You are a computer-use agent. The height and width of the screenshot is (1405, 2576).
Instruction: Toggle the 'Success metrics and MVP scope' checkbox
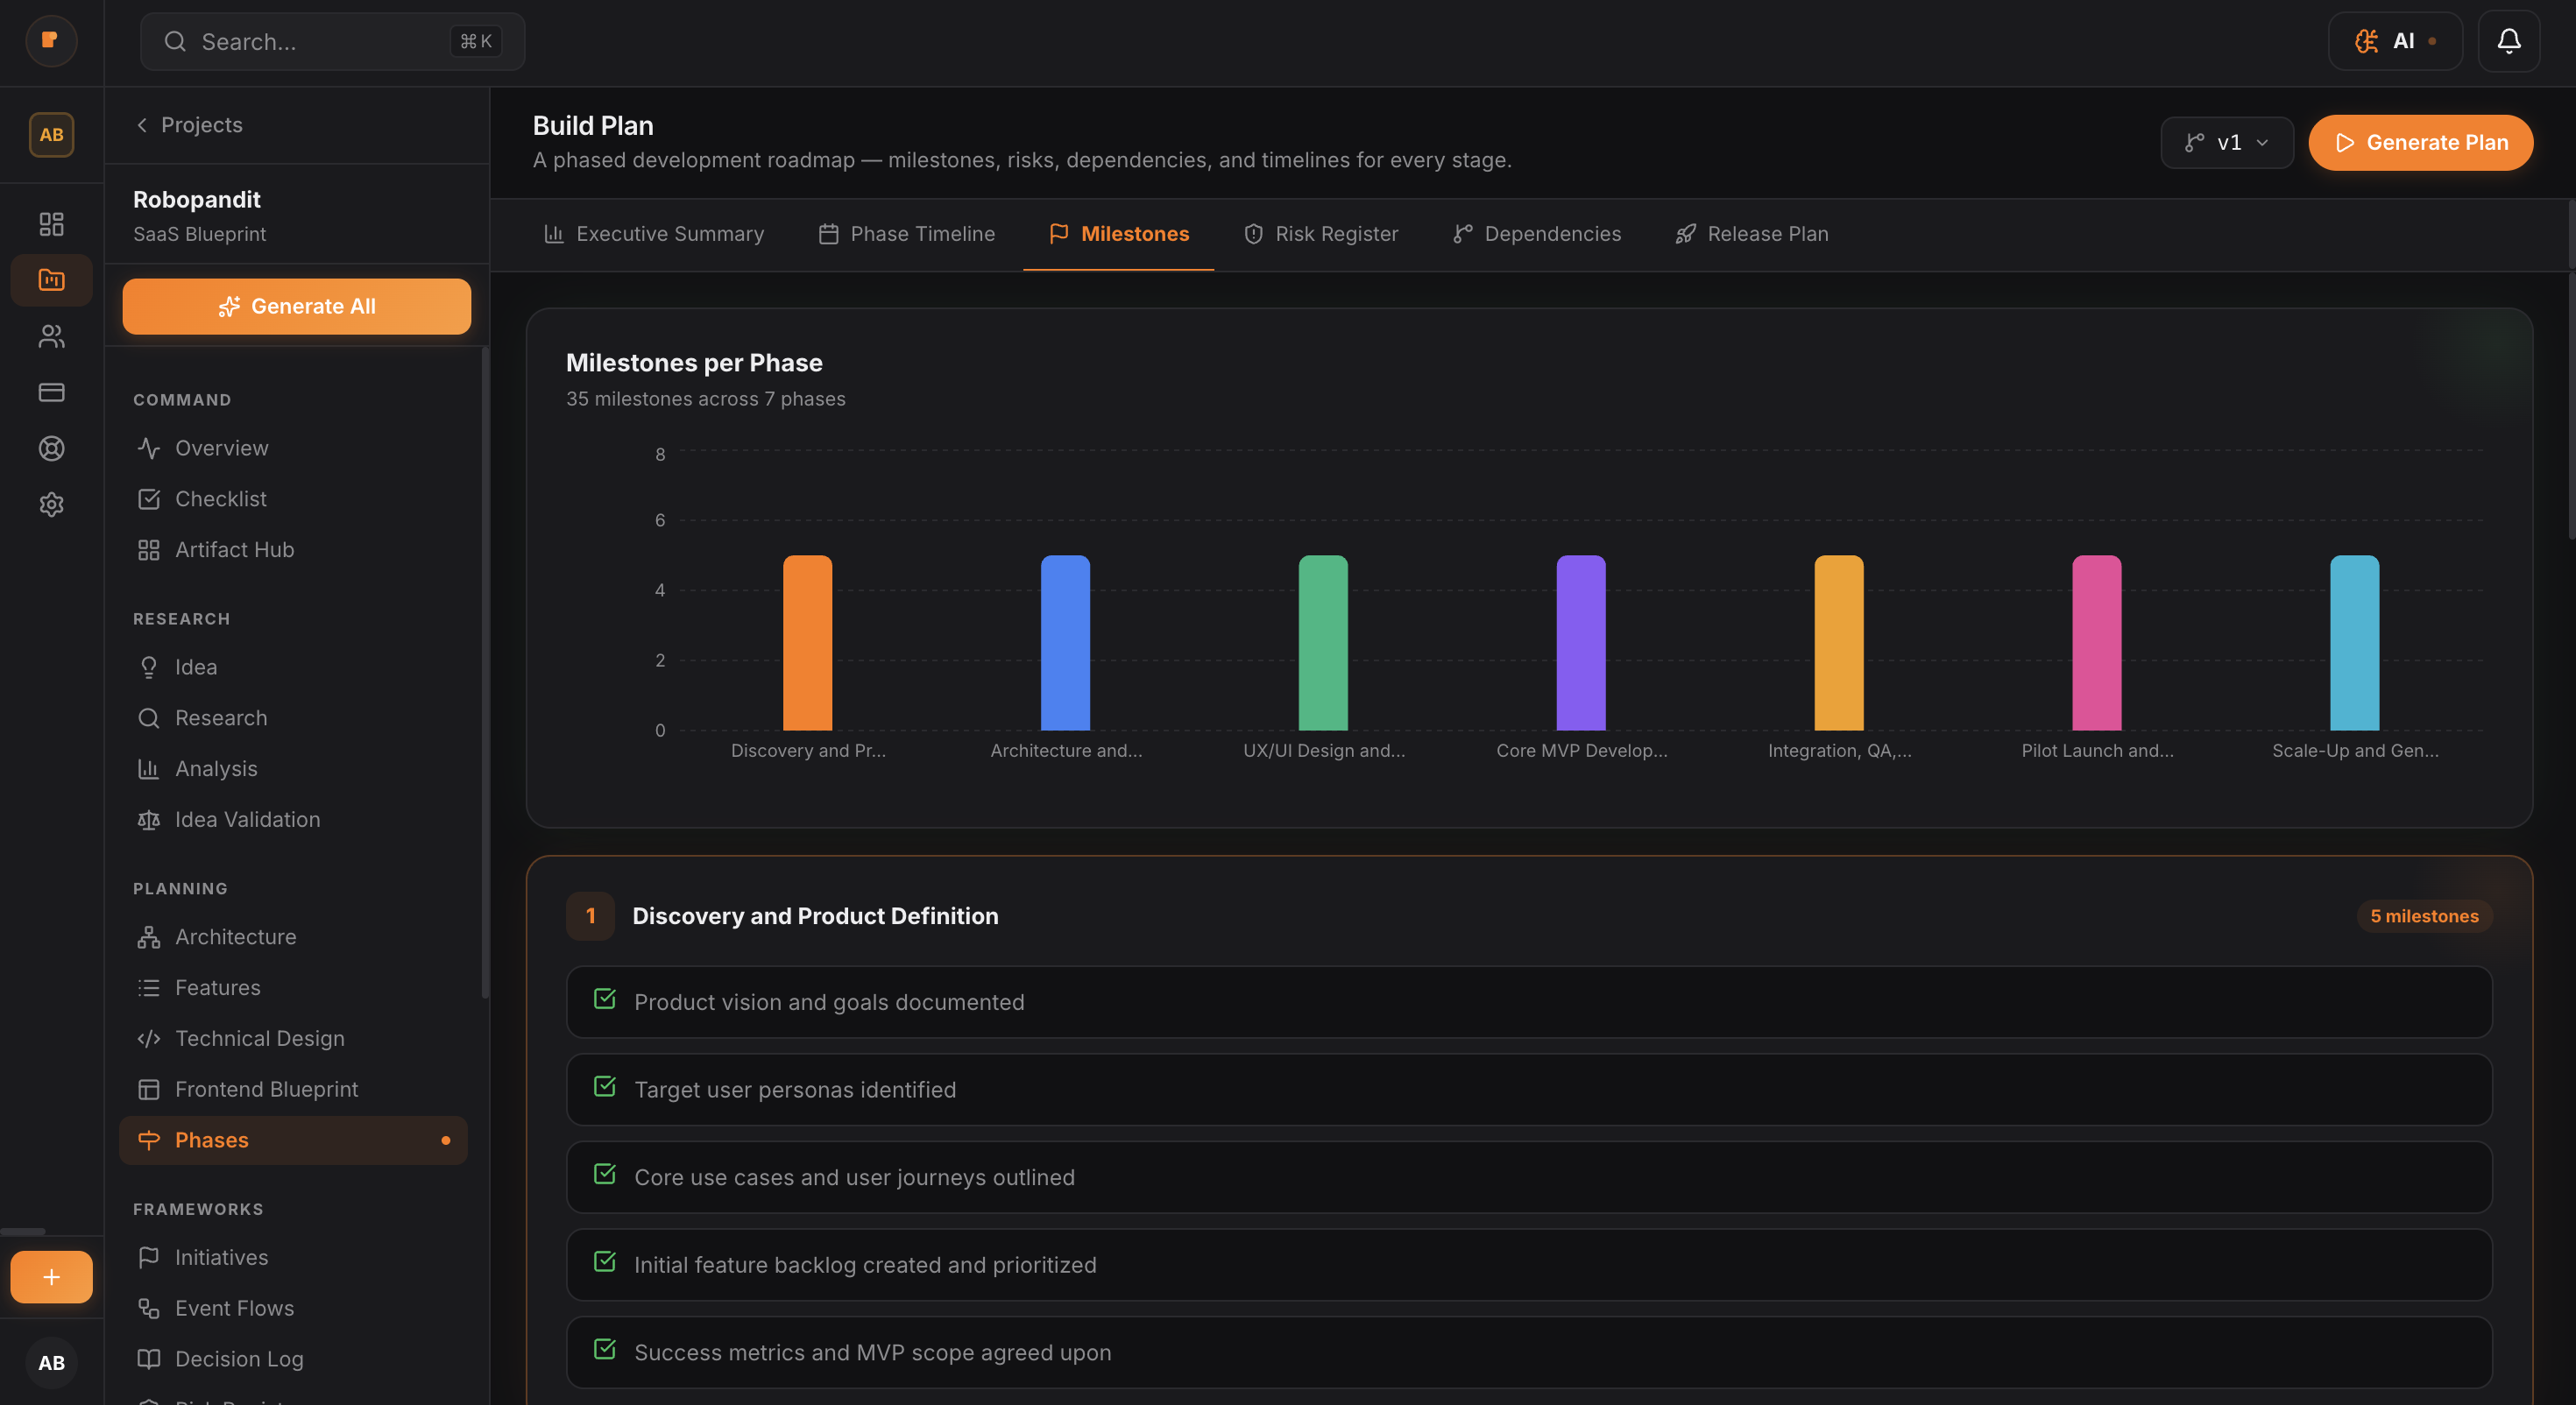[604, 1350]
